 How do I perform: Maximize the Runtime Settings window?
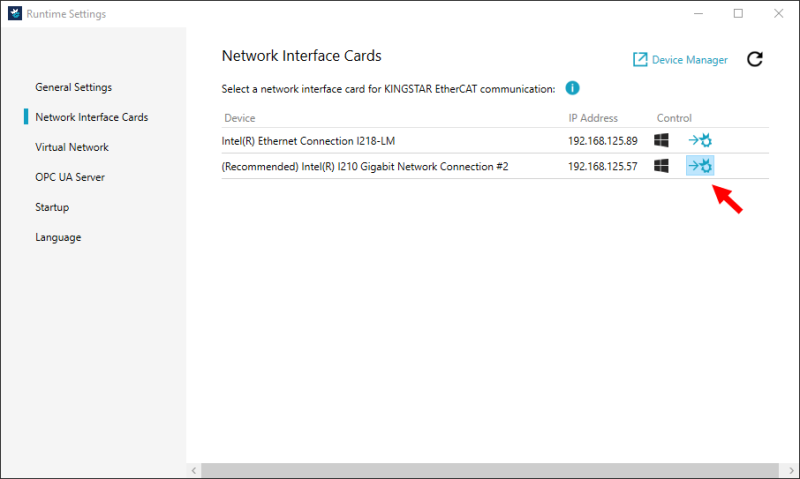pos(738,14)
